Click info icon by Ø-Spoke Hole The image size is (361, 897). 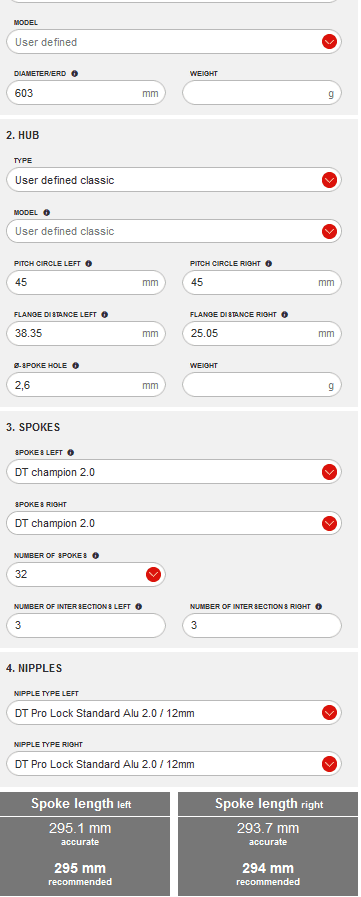click(76, 366)
